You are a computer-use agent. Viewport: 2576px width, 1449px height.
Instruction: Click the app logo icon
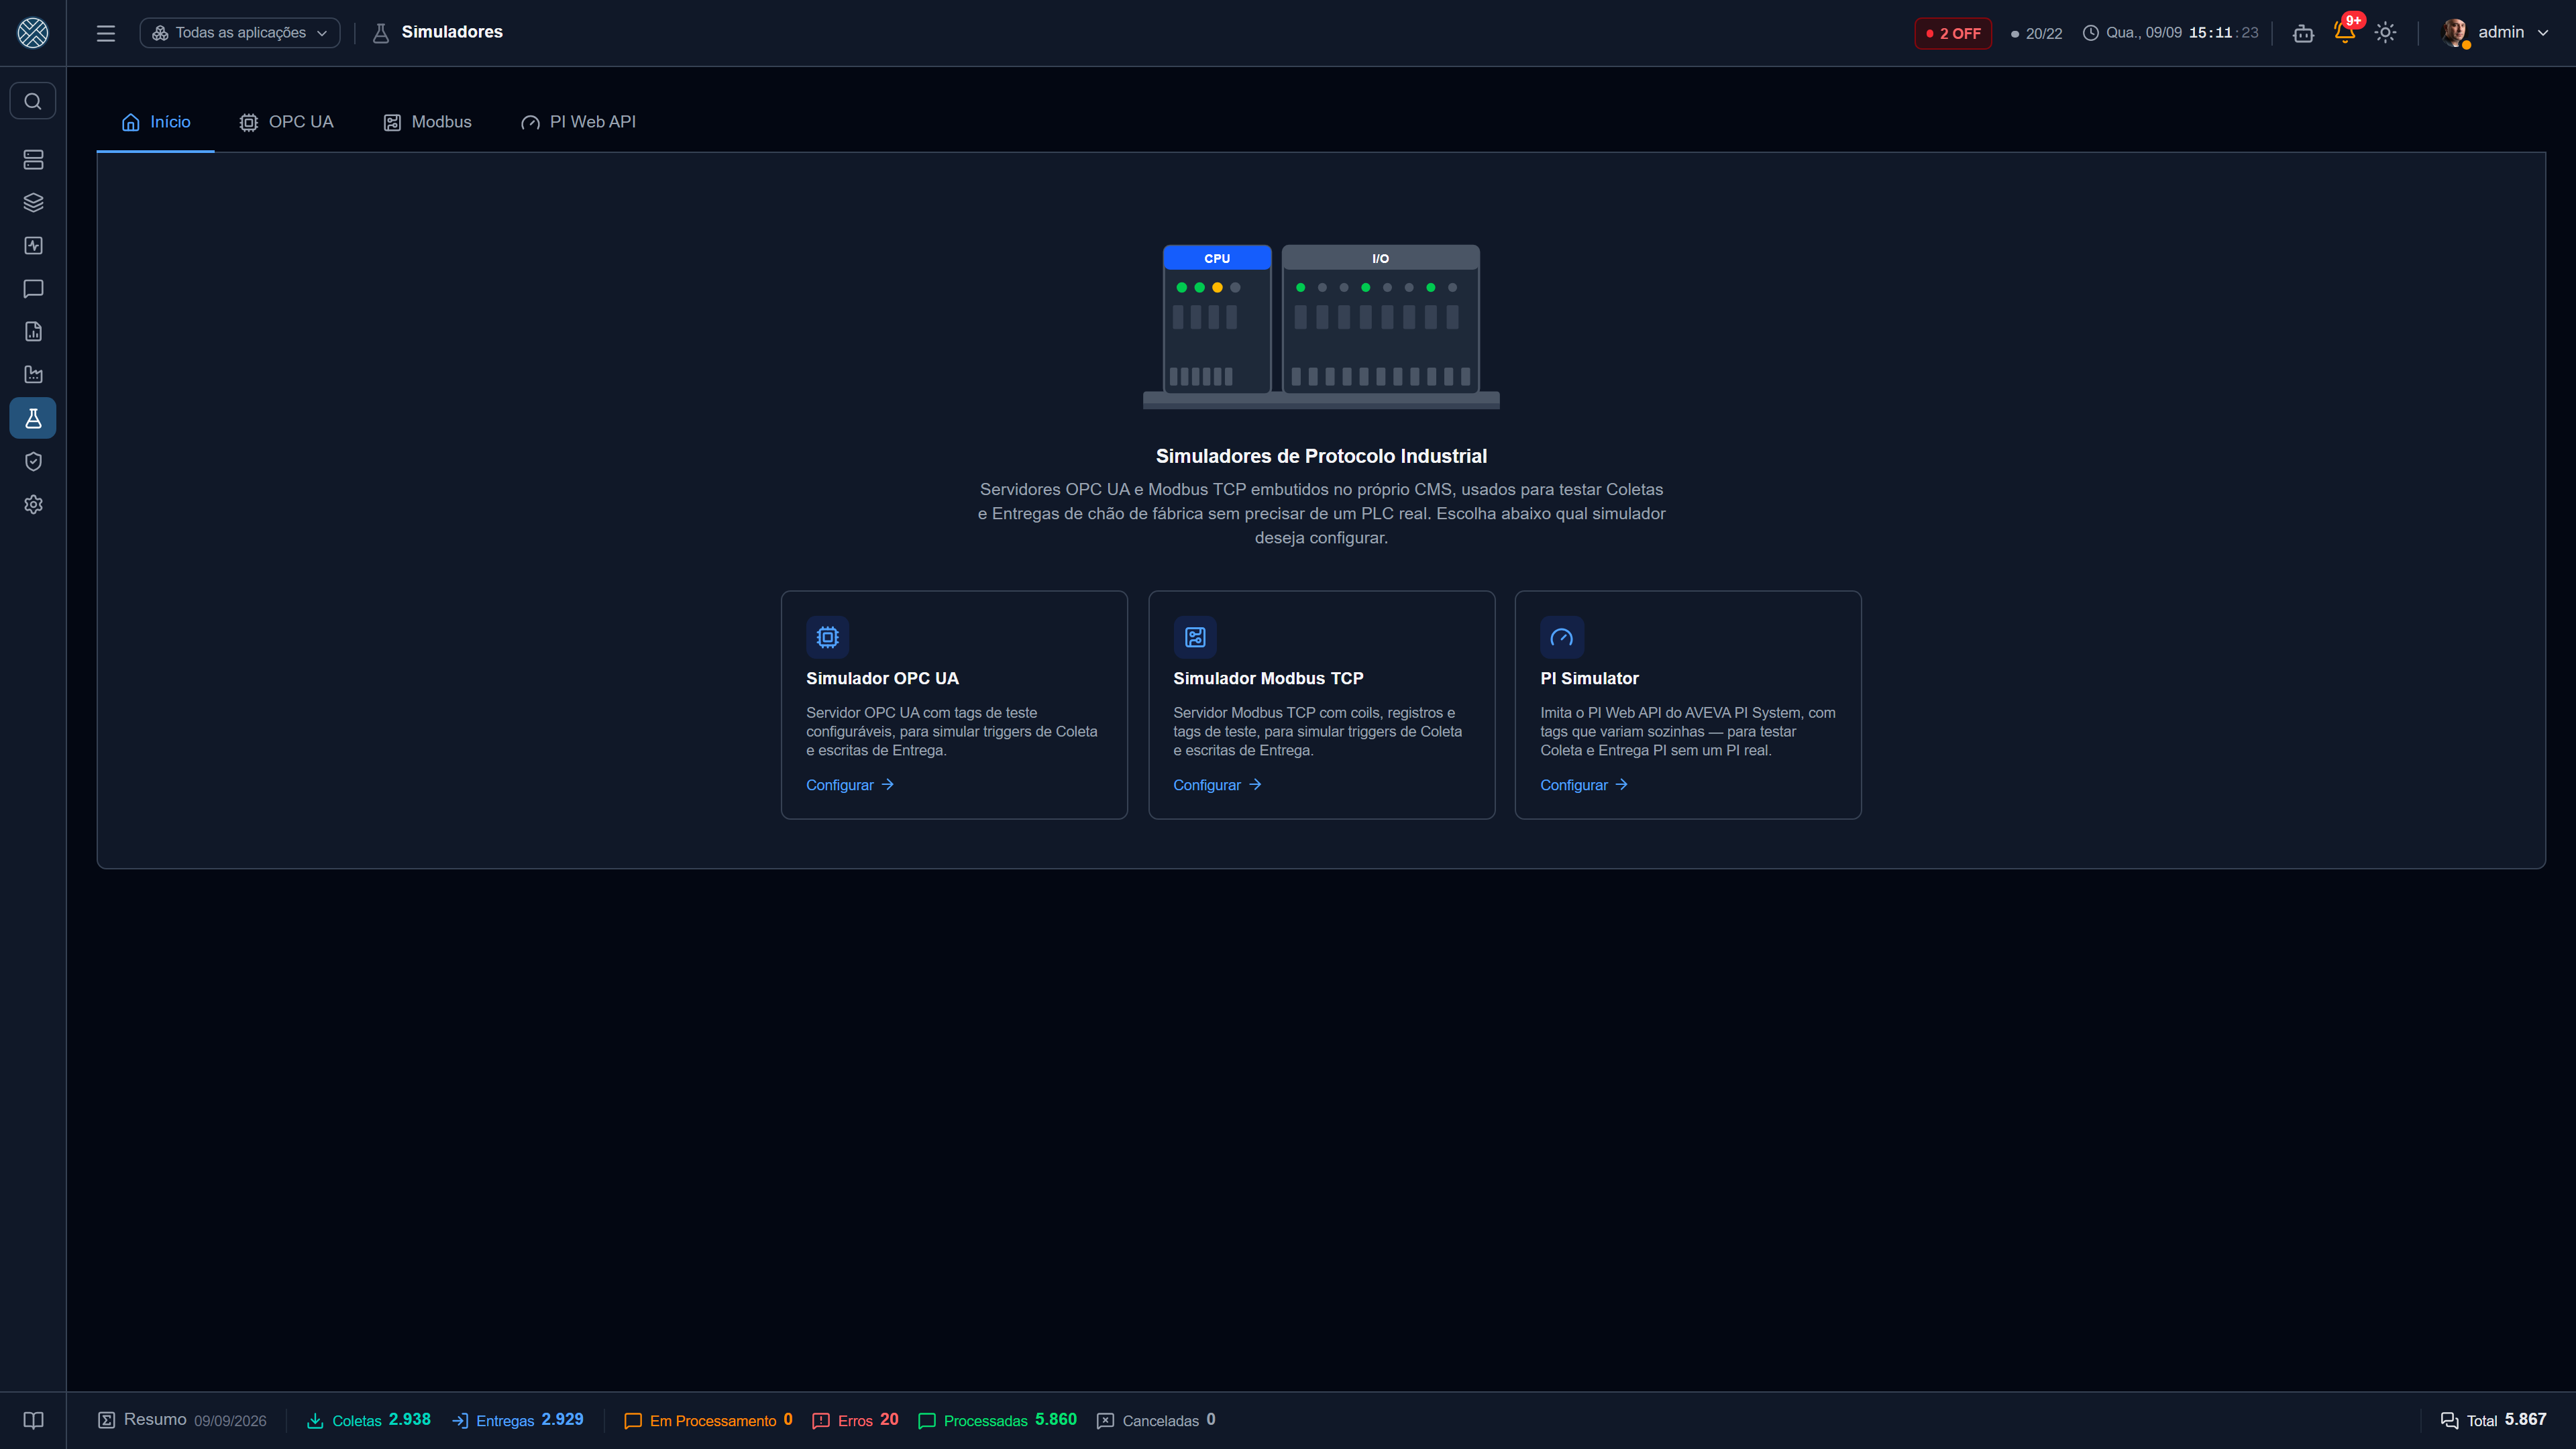click(33, 33)
